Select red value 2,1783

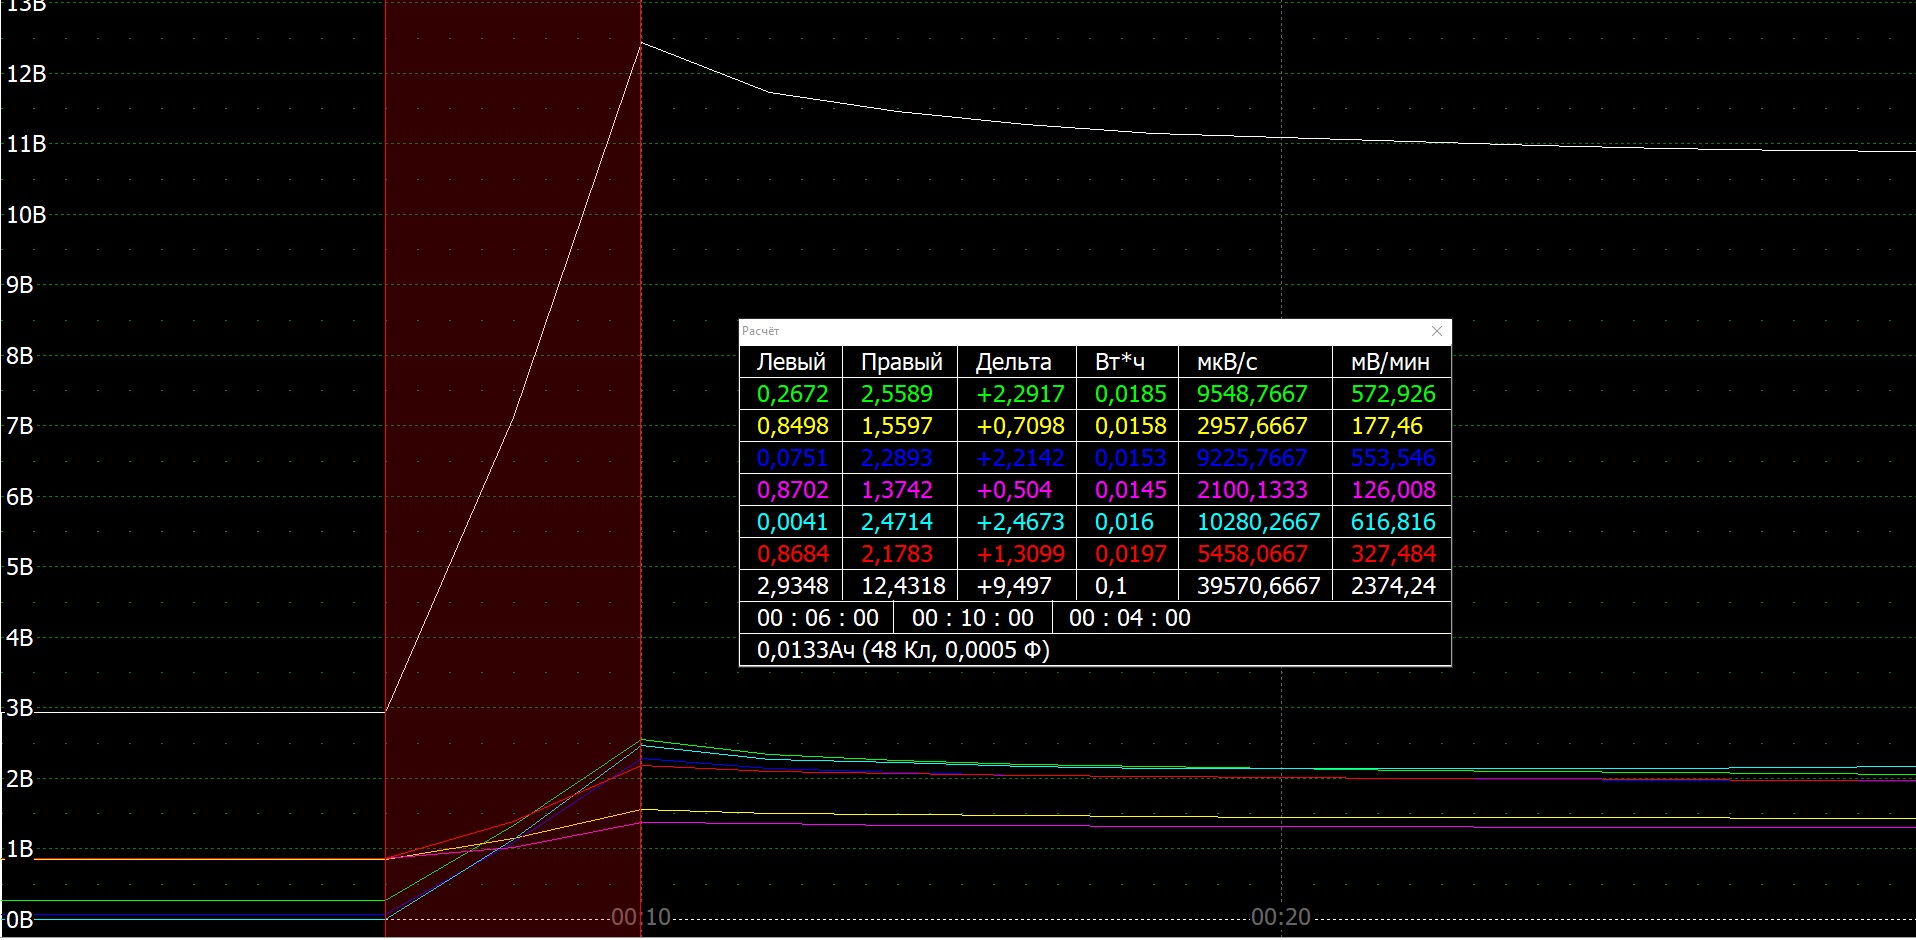896,554
